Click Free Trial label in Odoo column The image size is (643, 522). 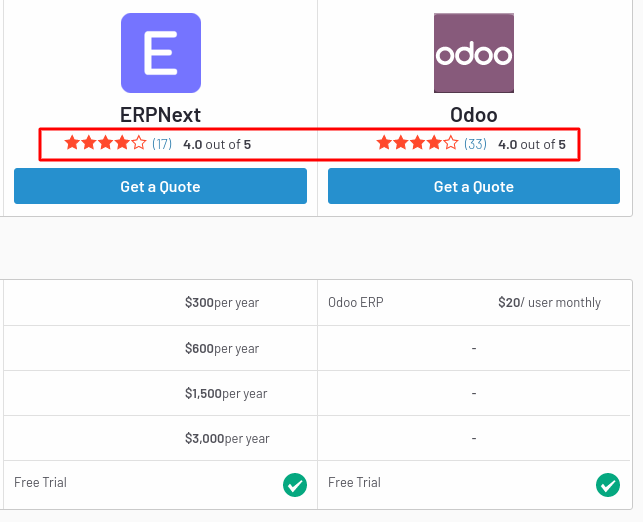[354, 483]
